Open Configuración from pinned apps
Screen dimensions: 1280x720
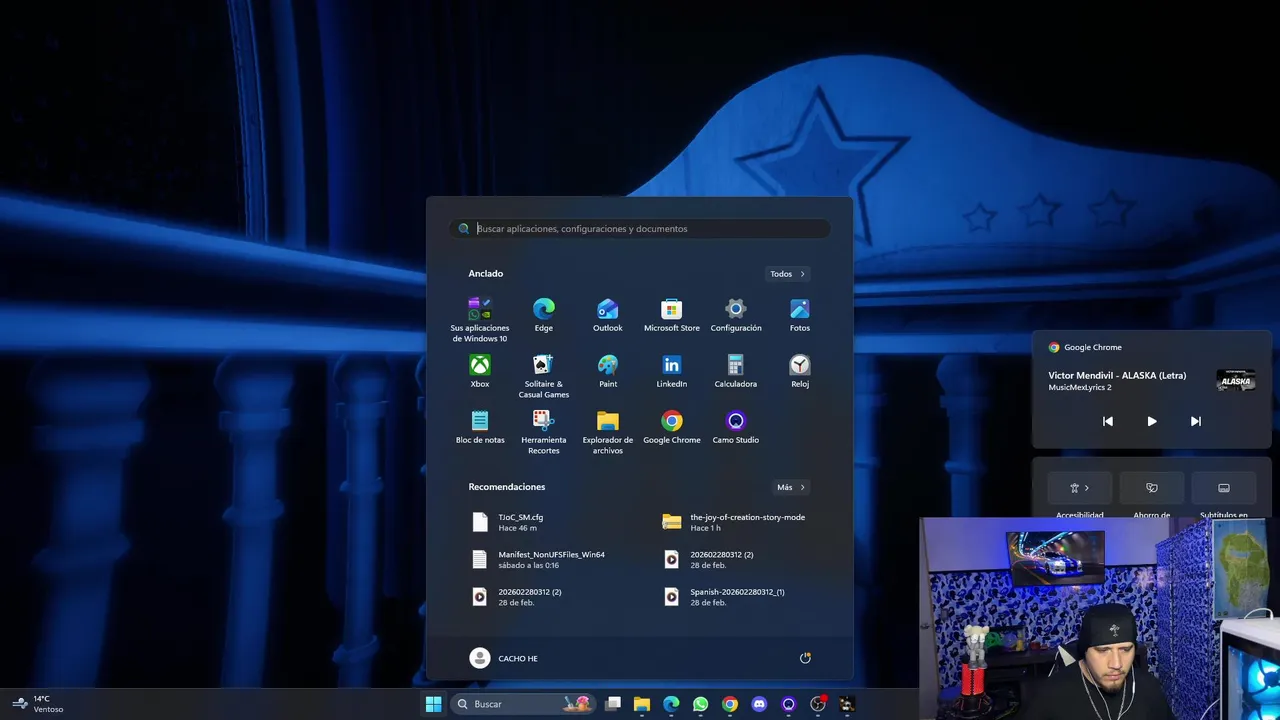point(736,315)
